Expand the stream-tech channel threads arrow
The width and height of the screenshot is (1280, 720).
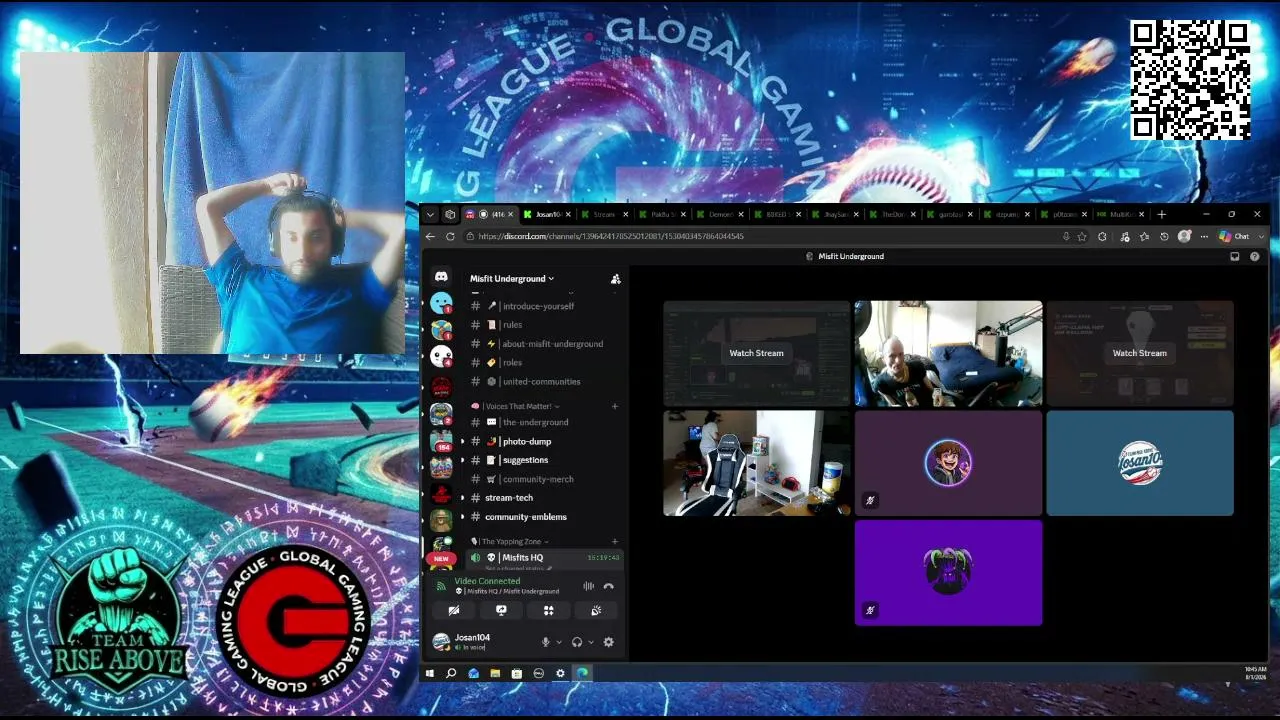point(462,498)
